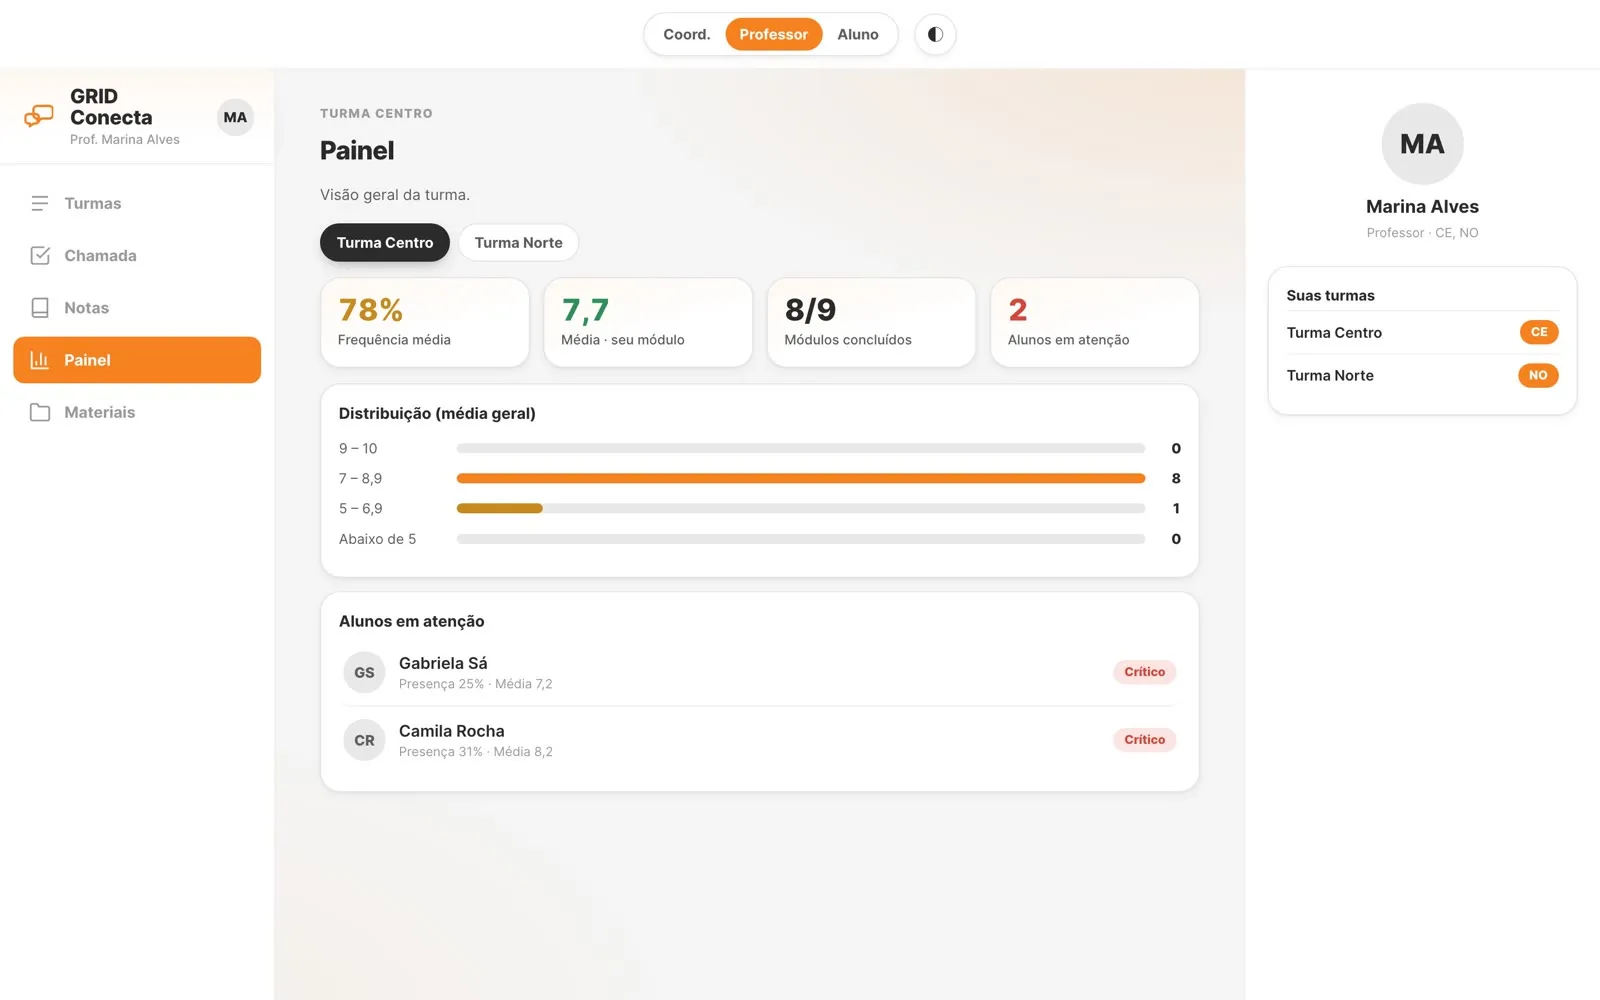
Task: Click Crítico badge for Camila Rocha
Action: pyautogui.click(x=1144, y=740)
